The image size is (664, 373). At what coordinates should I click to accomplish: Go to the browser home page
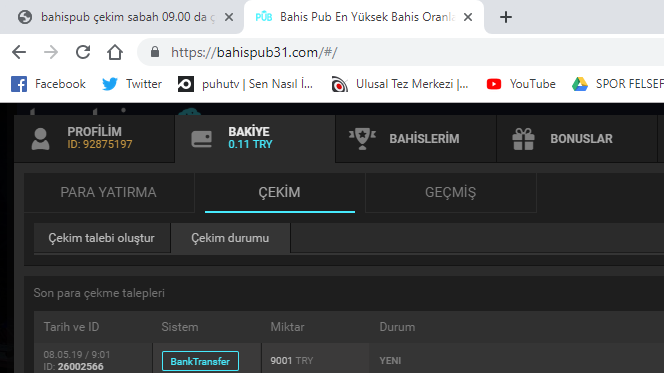tap(115, 52)
